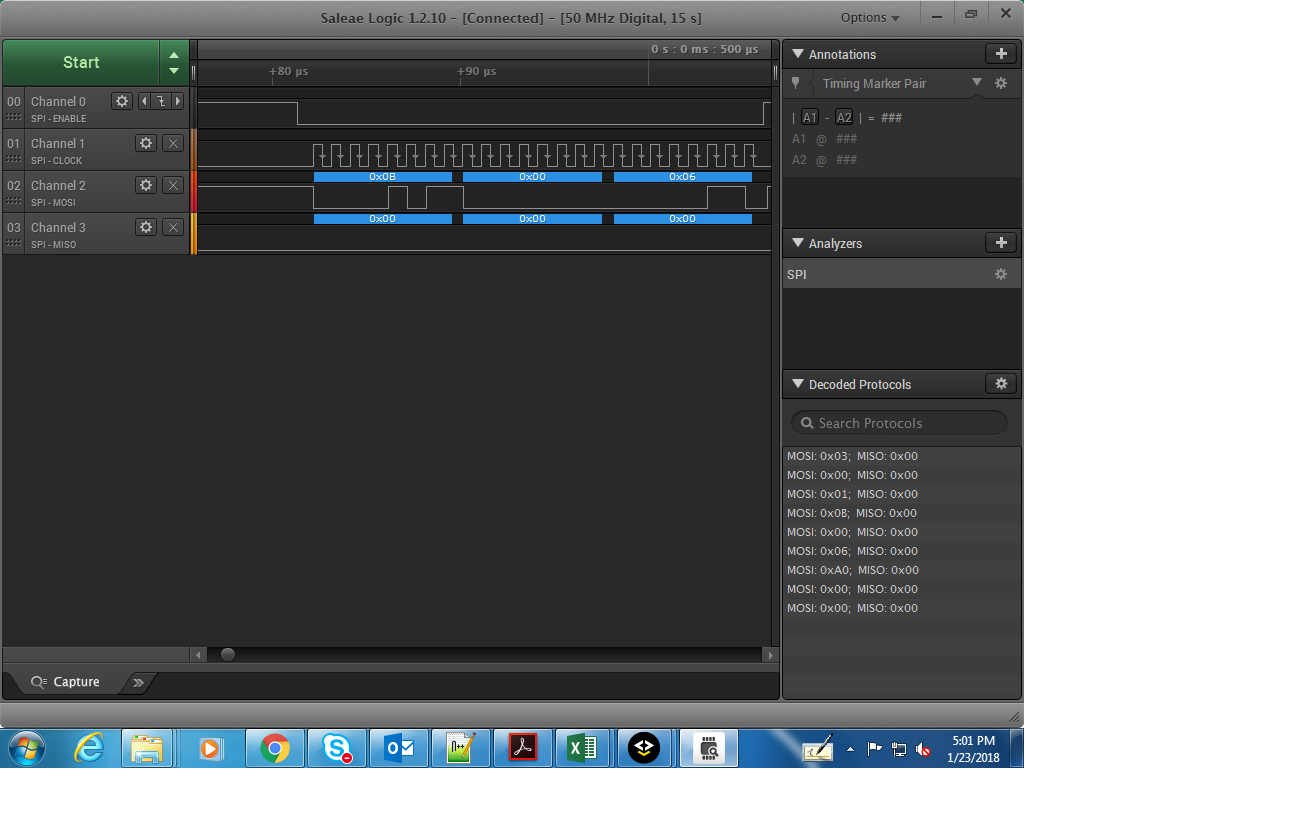This screenshot has width=1303, height=836.
Task: Open Decoded Protocols gear settings
Action: pos(1001,384)
